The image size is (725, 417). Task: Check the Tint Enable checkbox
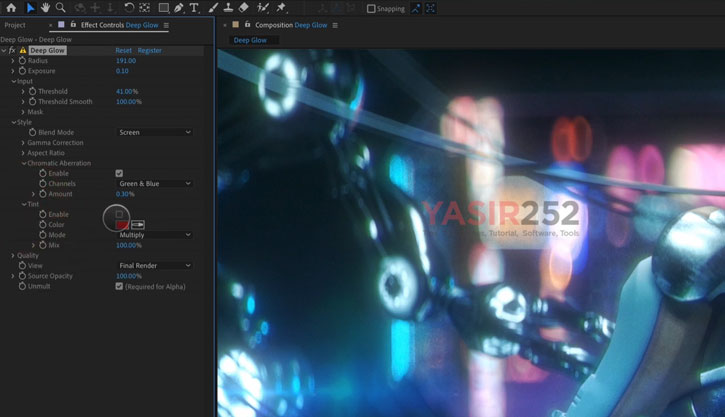[x=119, y=215]
